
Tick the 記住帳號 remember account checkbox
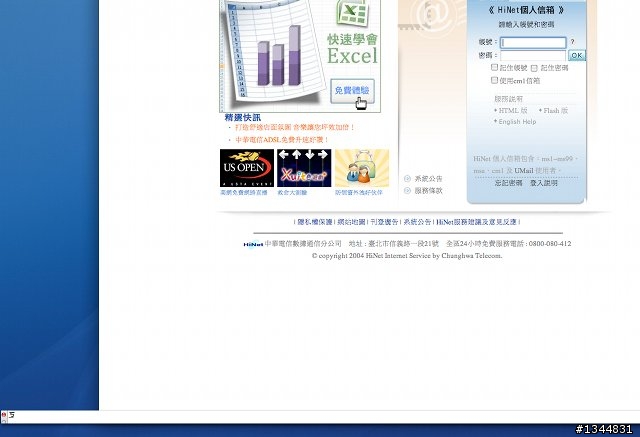(x=494, y=67)
